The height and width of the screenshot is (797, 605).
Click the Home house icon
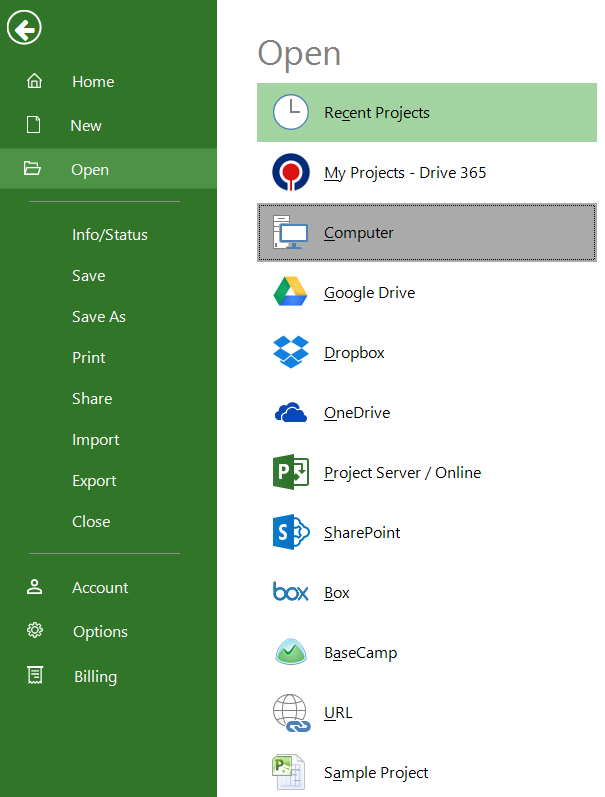[34, 81]
